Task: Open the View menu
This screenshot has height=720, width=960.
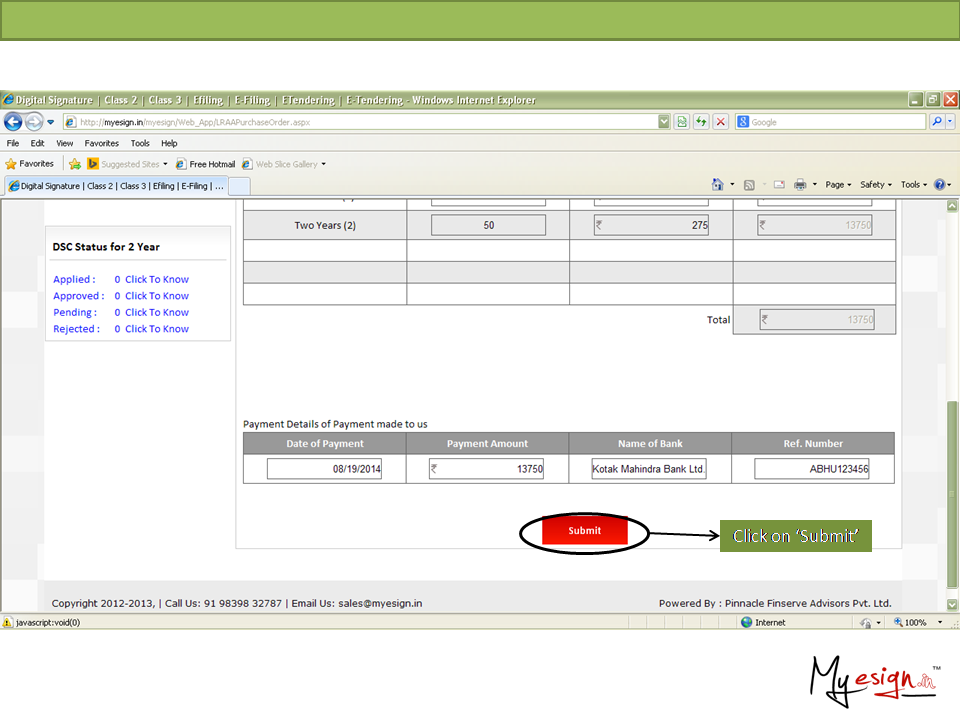Action: pyautogui.click(x=64, y=143)
